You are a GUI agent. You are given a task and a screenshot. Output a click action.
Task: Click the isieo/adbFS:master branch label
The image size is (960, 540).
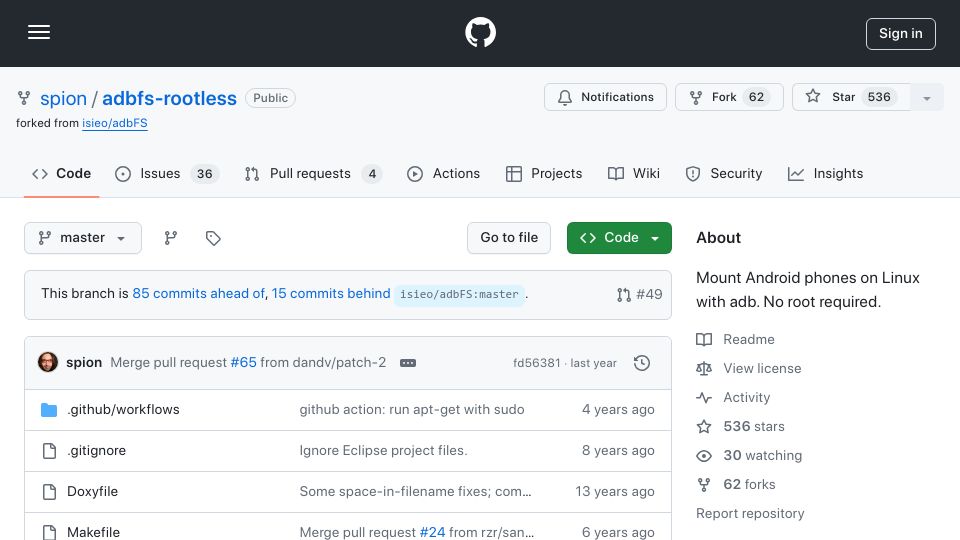coord(459,294)
